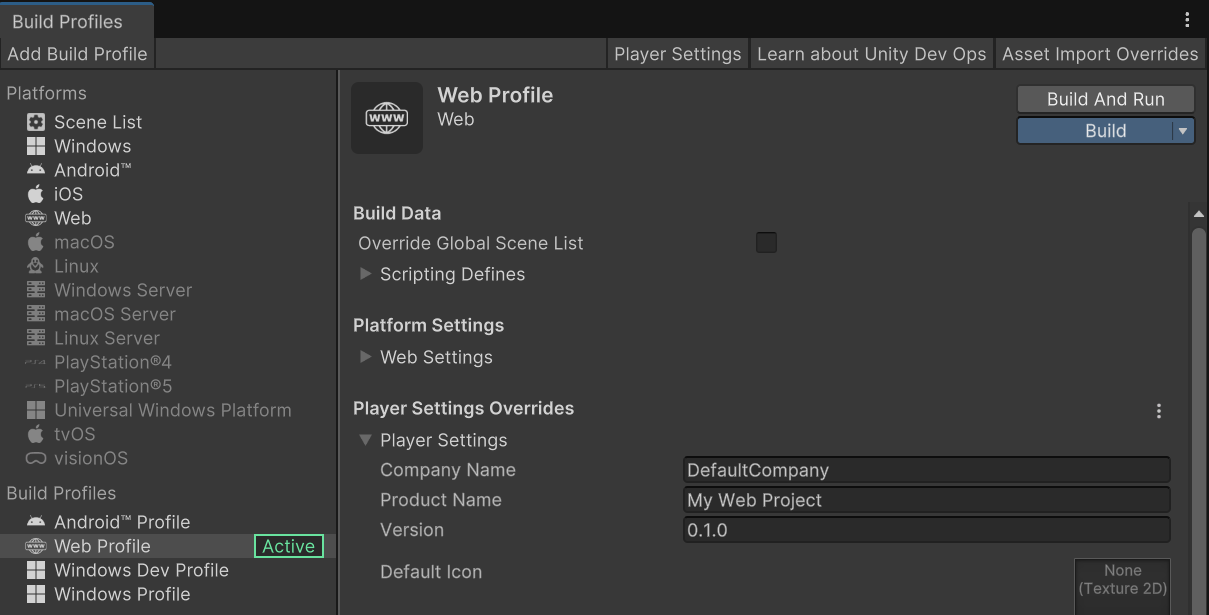The width and height of the screenshot is (1209, 615).
Task: Click the Company Name input field
Action: tap(927, 470)
